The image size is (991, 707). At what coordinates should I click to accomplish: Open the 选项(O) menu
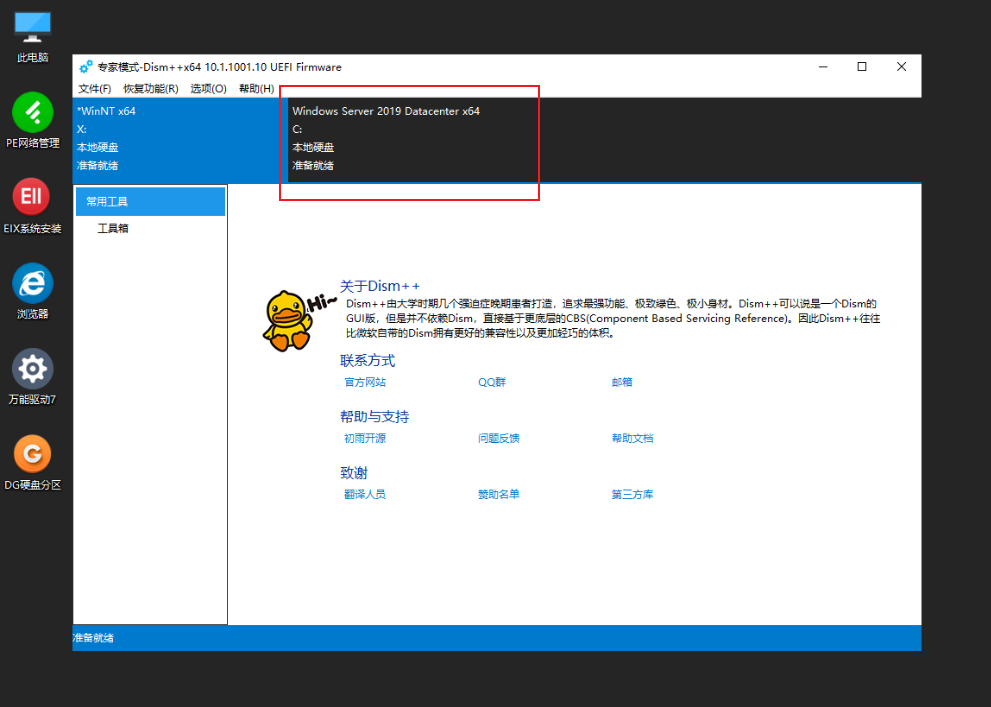(x=209, y=88)
